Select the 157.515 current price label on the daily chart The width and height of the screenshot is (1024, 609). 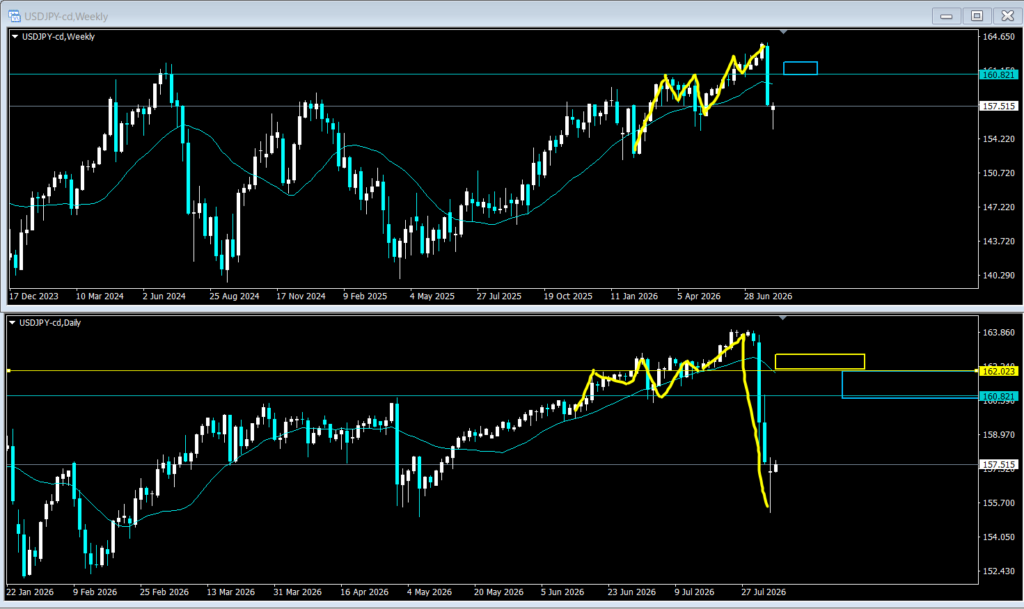pos(999,464)
